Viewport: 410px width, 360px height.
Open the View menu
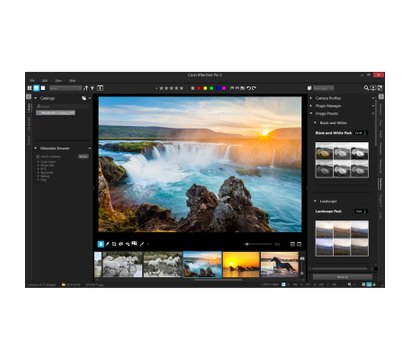click(x=58, y=81)
